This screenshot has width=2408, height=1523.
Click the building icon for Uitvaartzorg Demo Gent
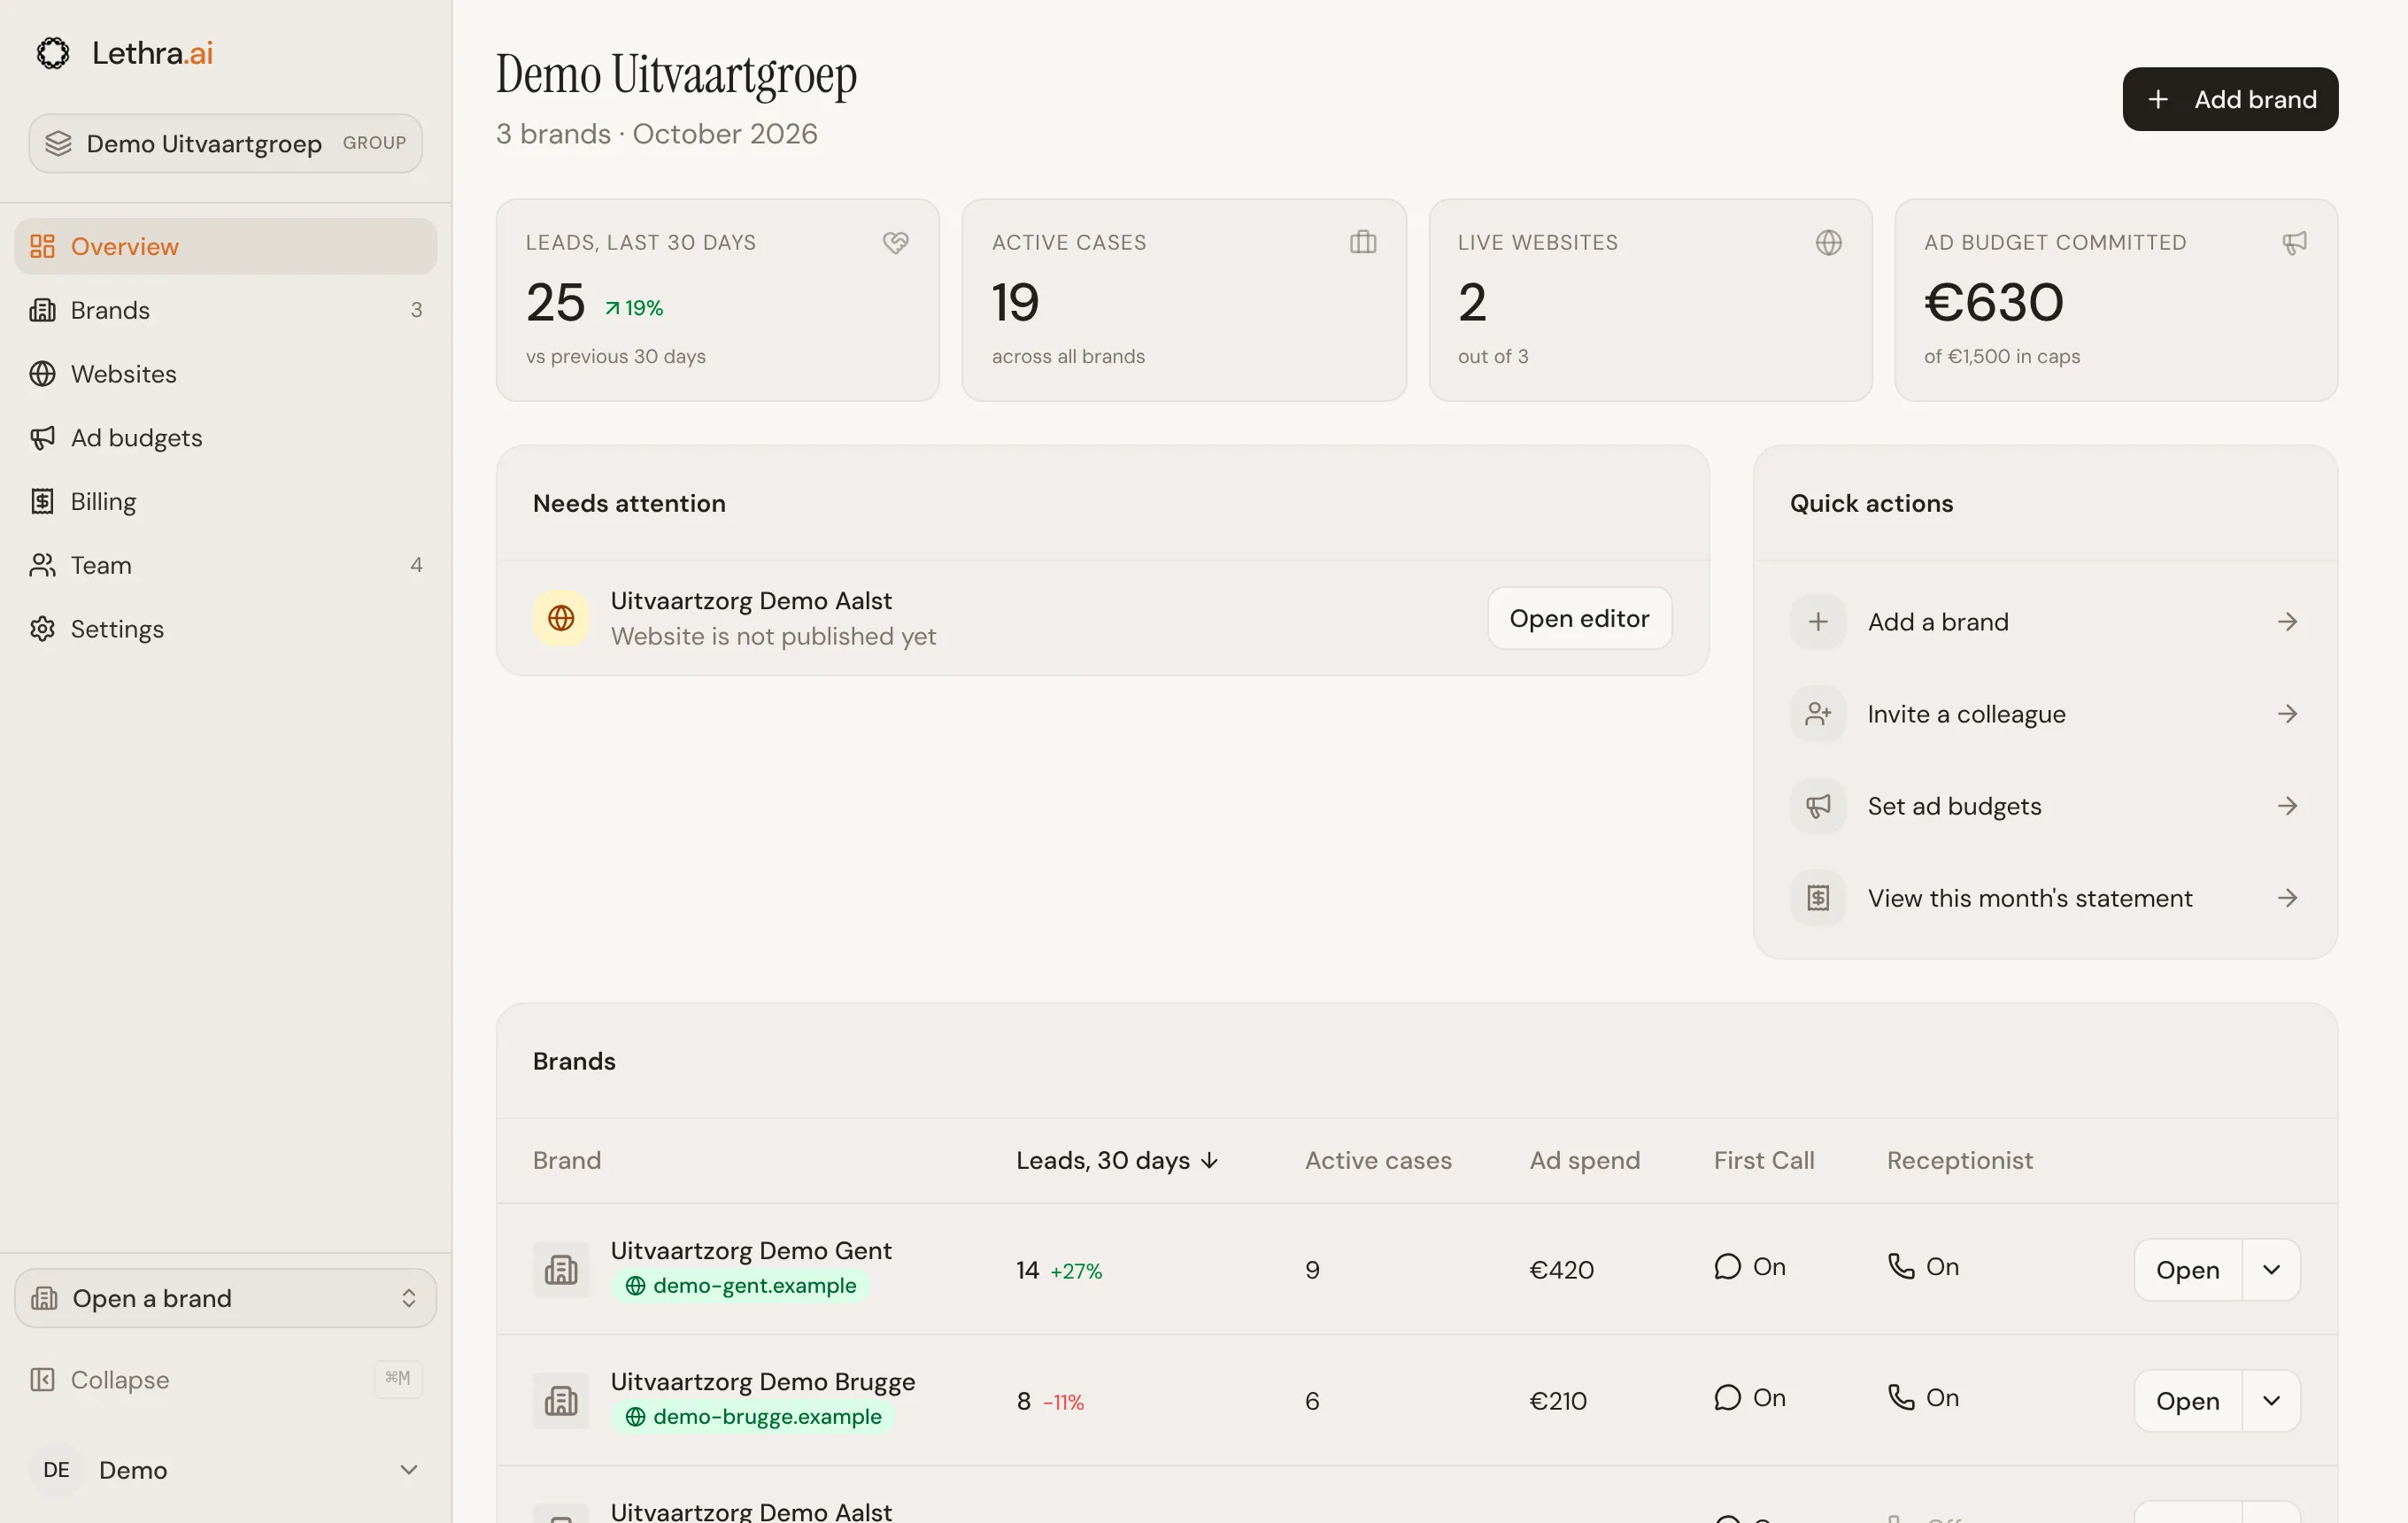(x=561, y=1270)
